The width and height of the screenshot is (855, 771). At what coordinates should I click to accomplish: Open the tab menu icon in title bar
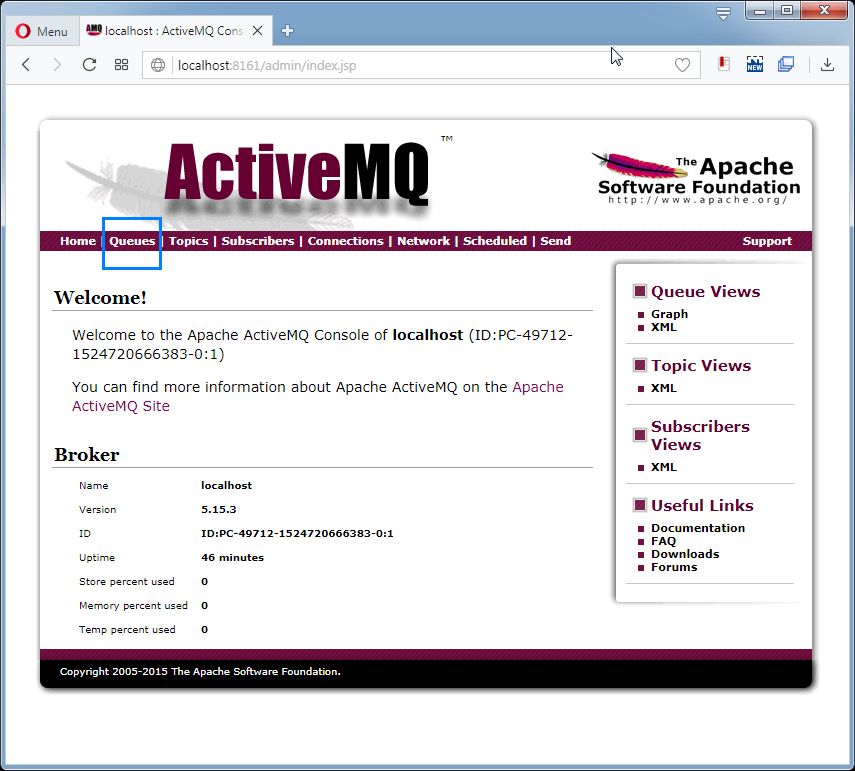[x=724, y=13]
